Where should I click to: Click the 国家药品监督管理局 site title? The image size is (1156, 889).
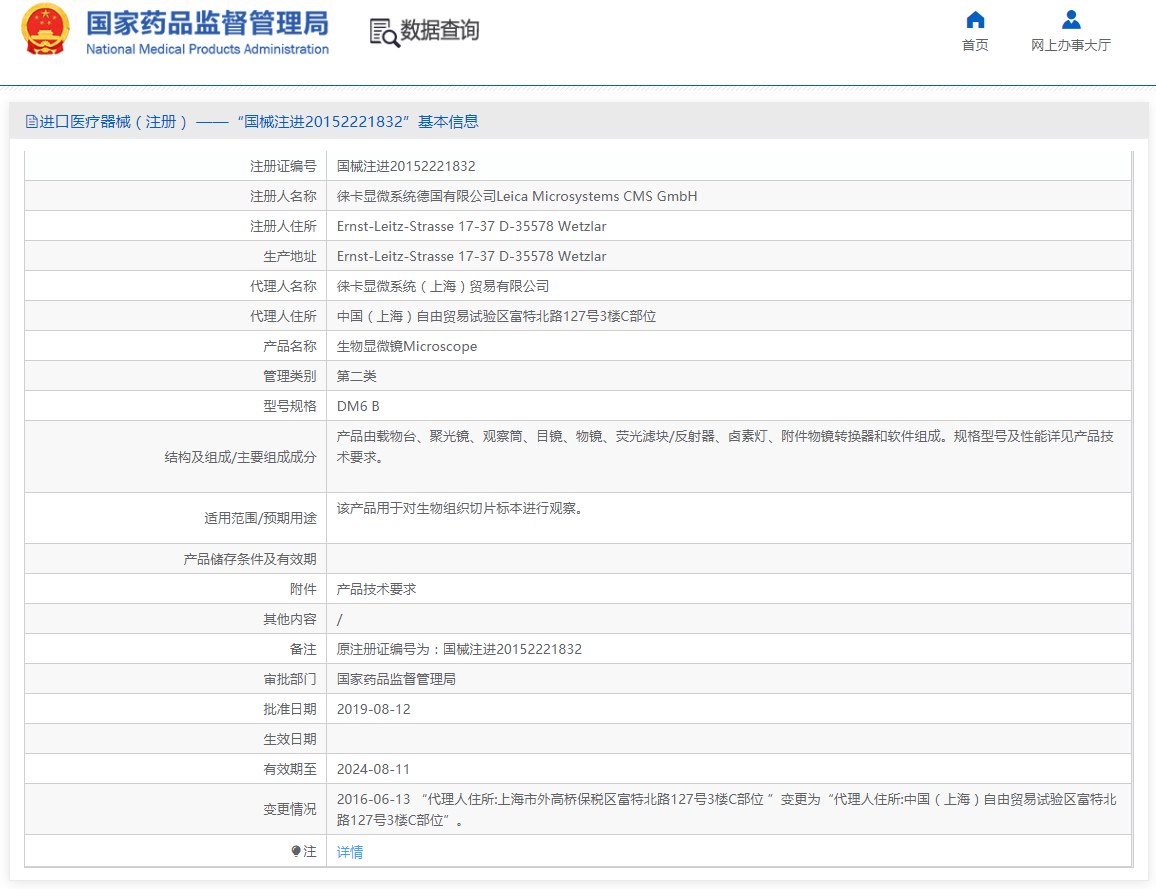207,24
